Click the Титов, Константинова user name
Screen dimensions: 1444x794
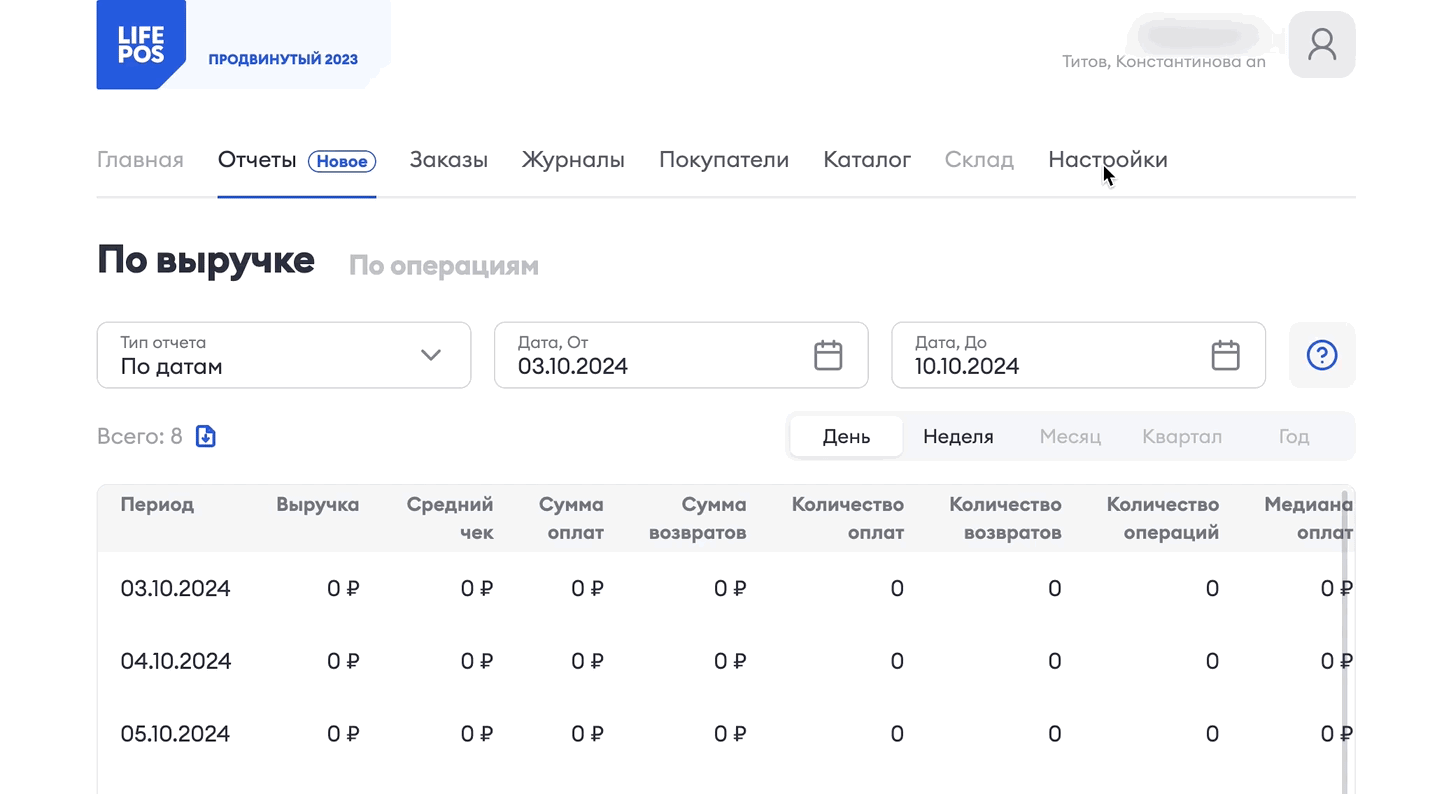coord(1164,62)
